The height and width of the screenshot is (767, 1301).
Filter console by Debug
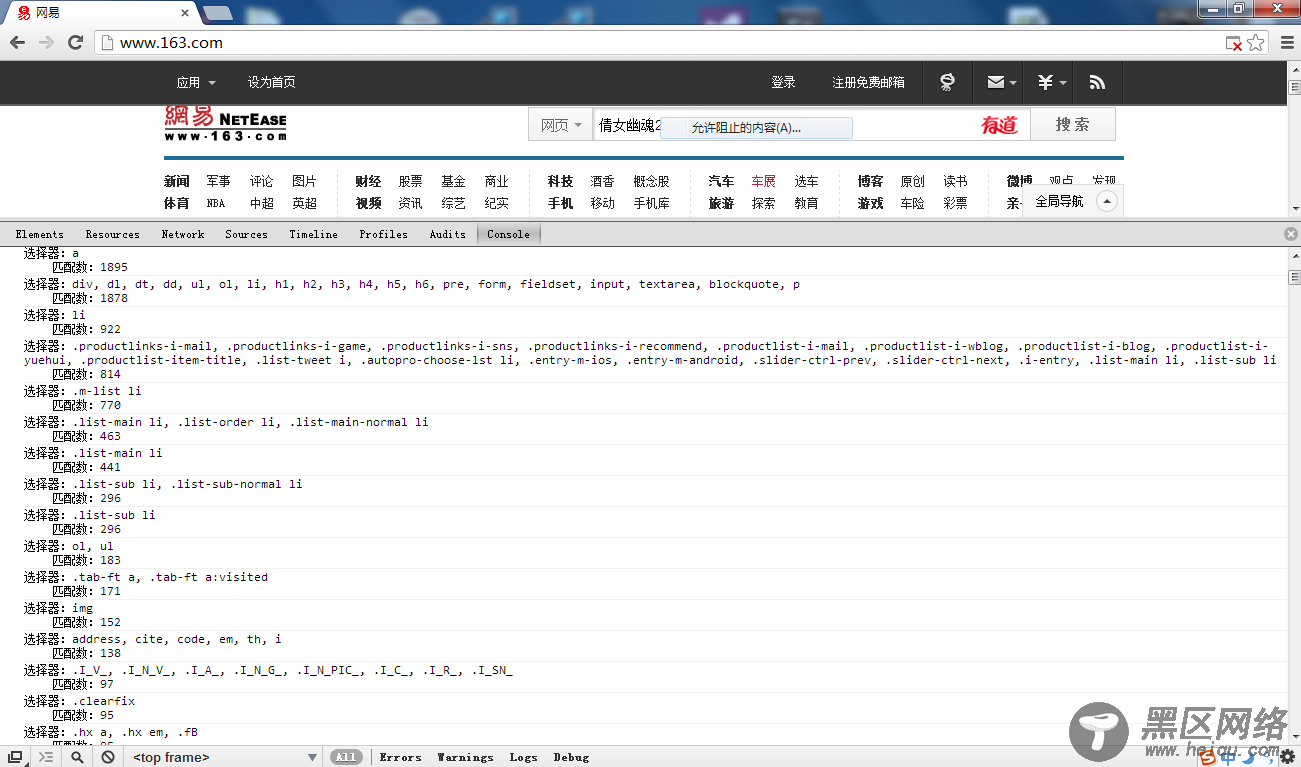point(571,757)
